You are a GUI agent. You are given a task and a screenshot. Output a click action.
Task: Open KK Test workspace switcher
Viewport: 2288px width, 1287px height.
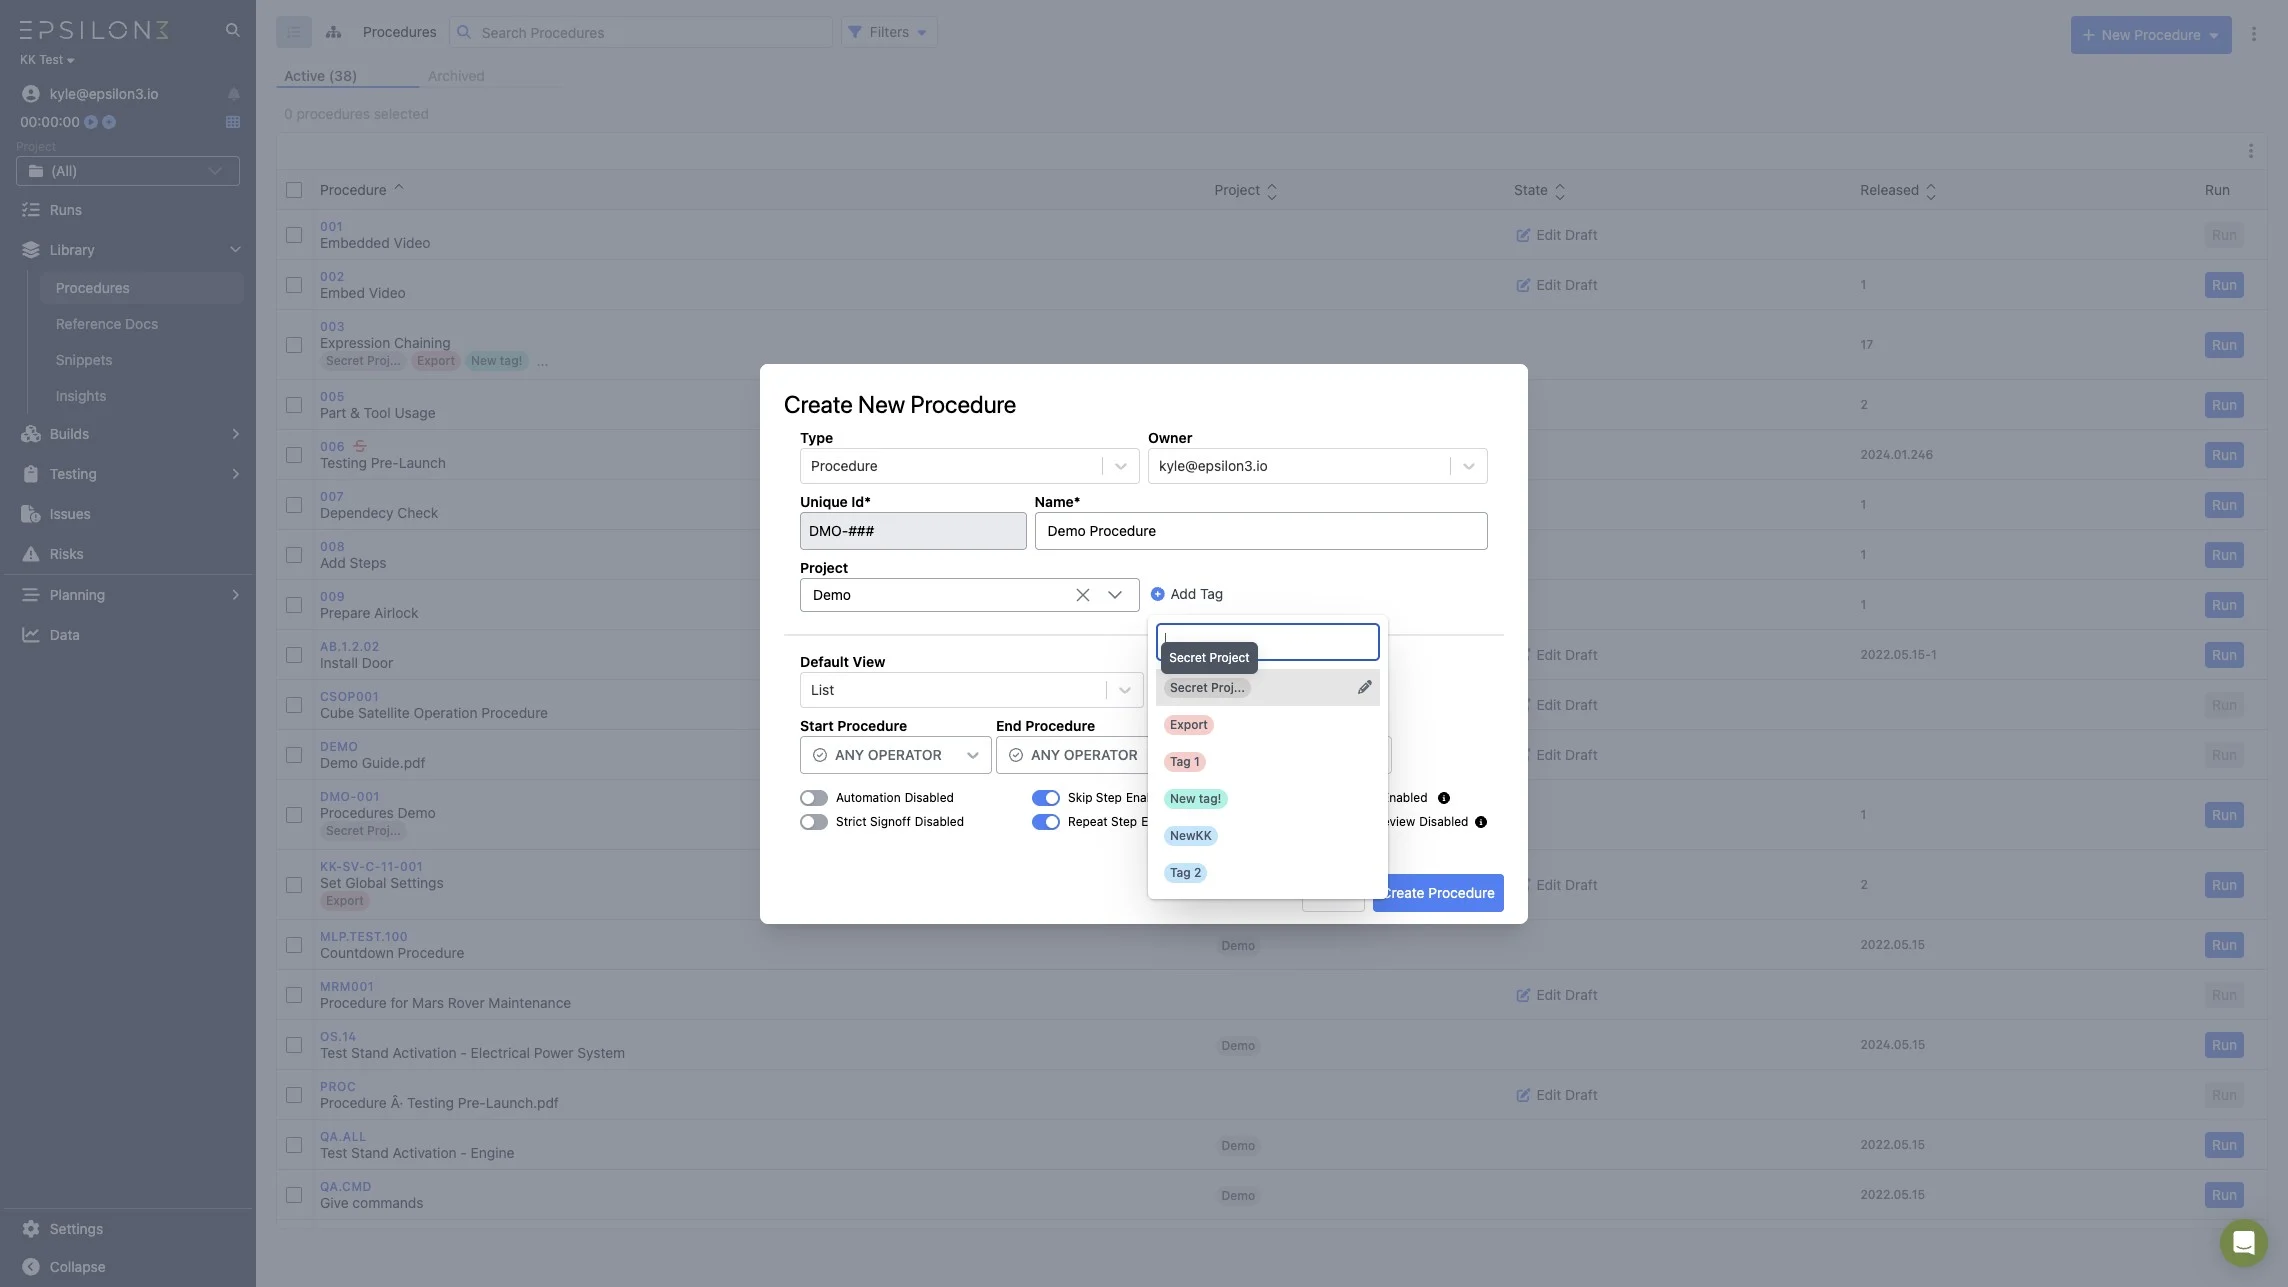pyautogui.click(x=47, y=60)
